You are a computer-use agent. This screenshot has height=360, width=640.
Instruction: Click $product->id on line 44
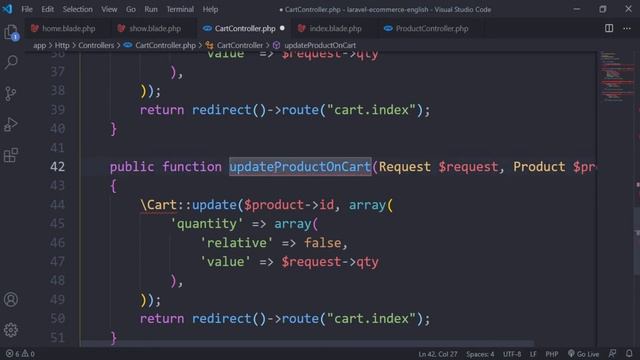pyautogui.click(x=289, y=204)
